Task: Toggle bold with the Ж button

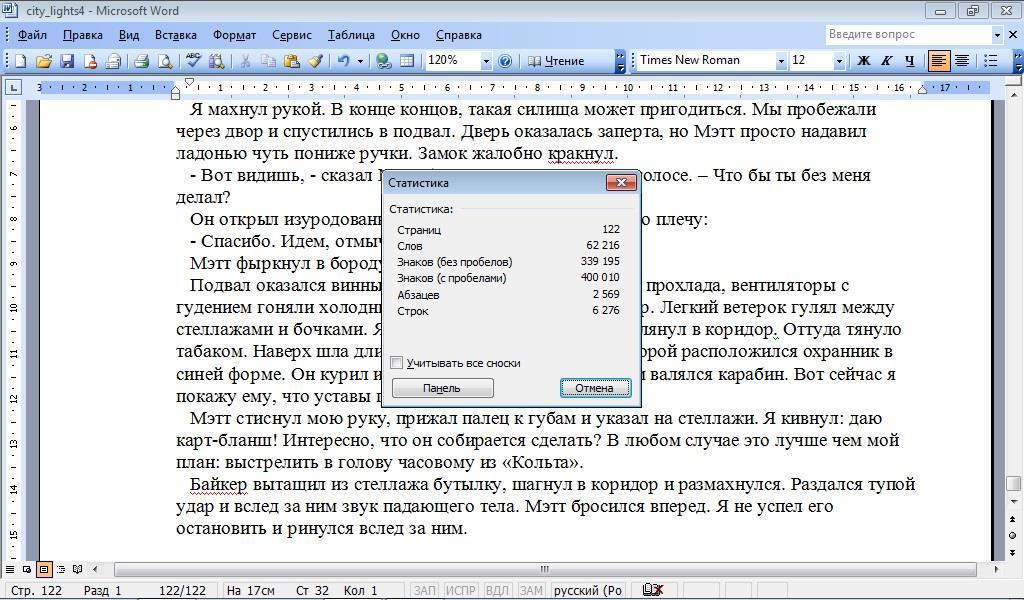Action: 864,61
